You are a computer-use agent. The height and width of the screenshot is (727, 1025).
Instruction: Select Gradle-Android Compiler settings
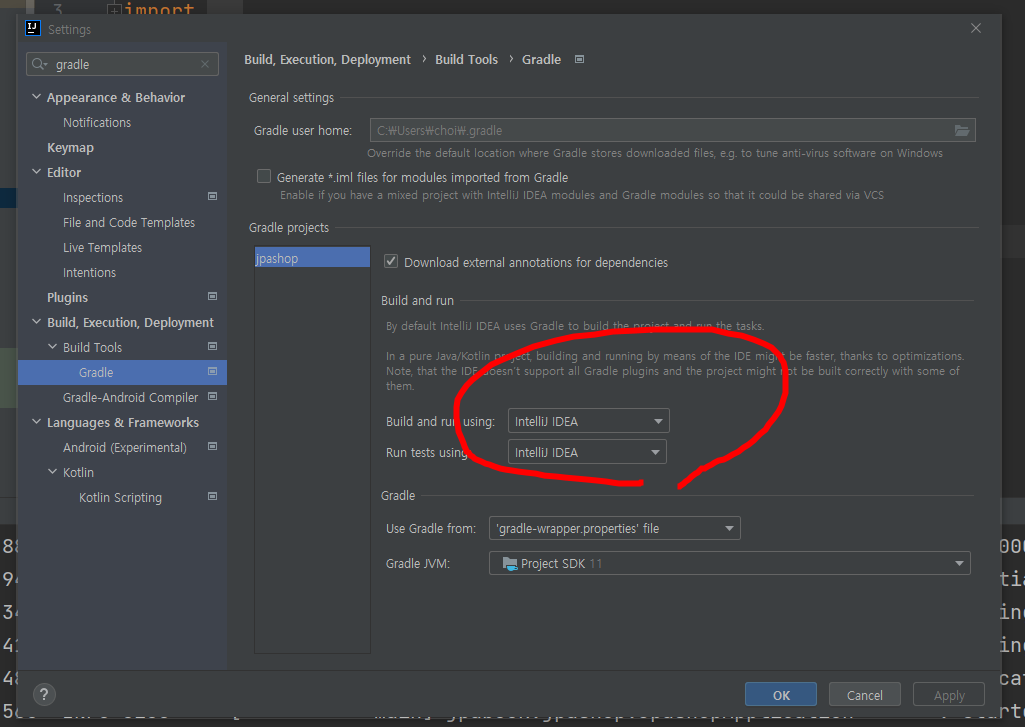(130, 397)
